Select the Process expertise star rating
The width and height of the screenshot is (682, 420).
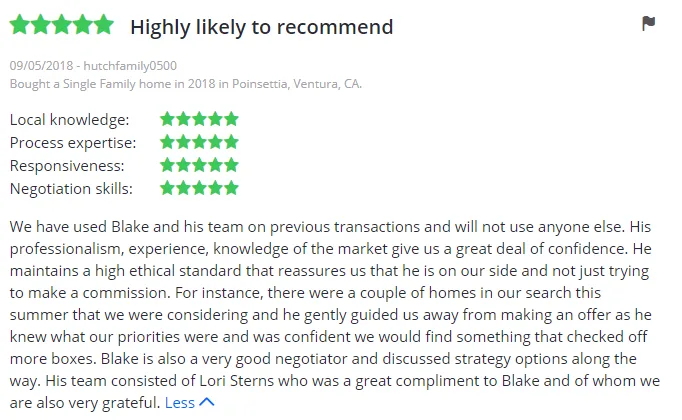199,142
